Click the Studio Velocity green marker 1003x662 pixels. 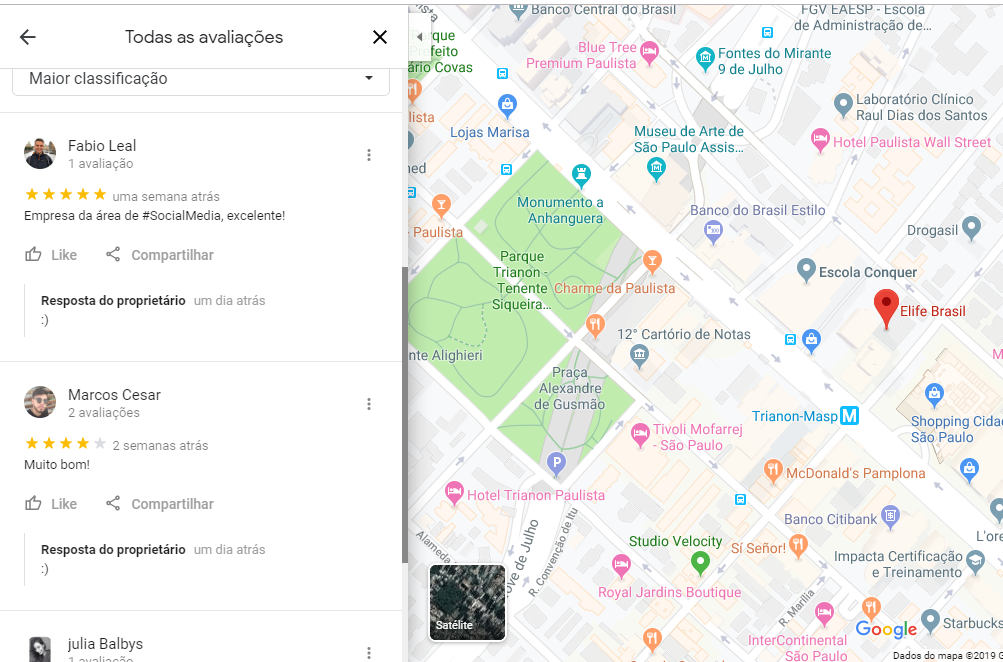700,563
